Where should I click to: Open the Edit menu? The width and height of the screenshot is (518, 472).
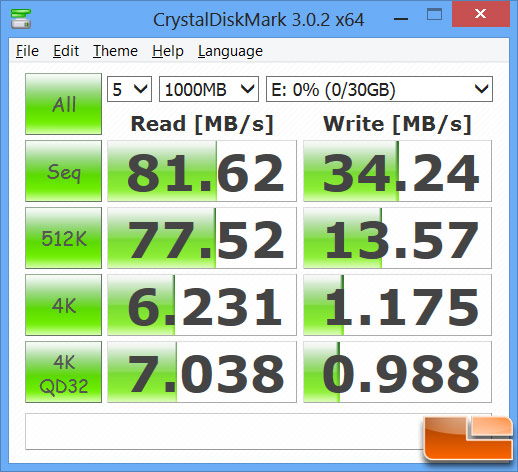(66, 51)
